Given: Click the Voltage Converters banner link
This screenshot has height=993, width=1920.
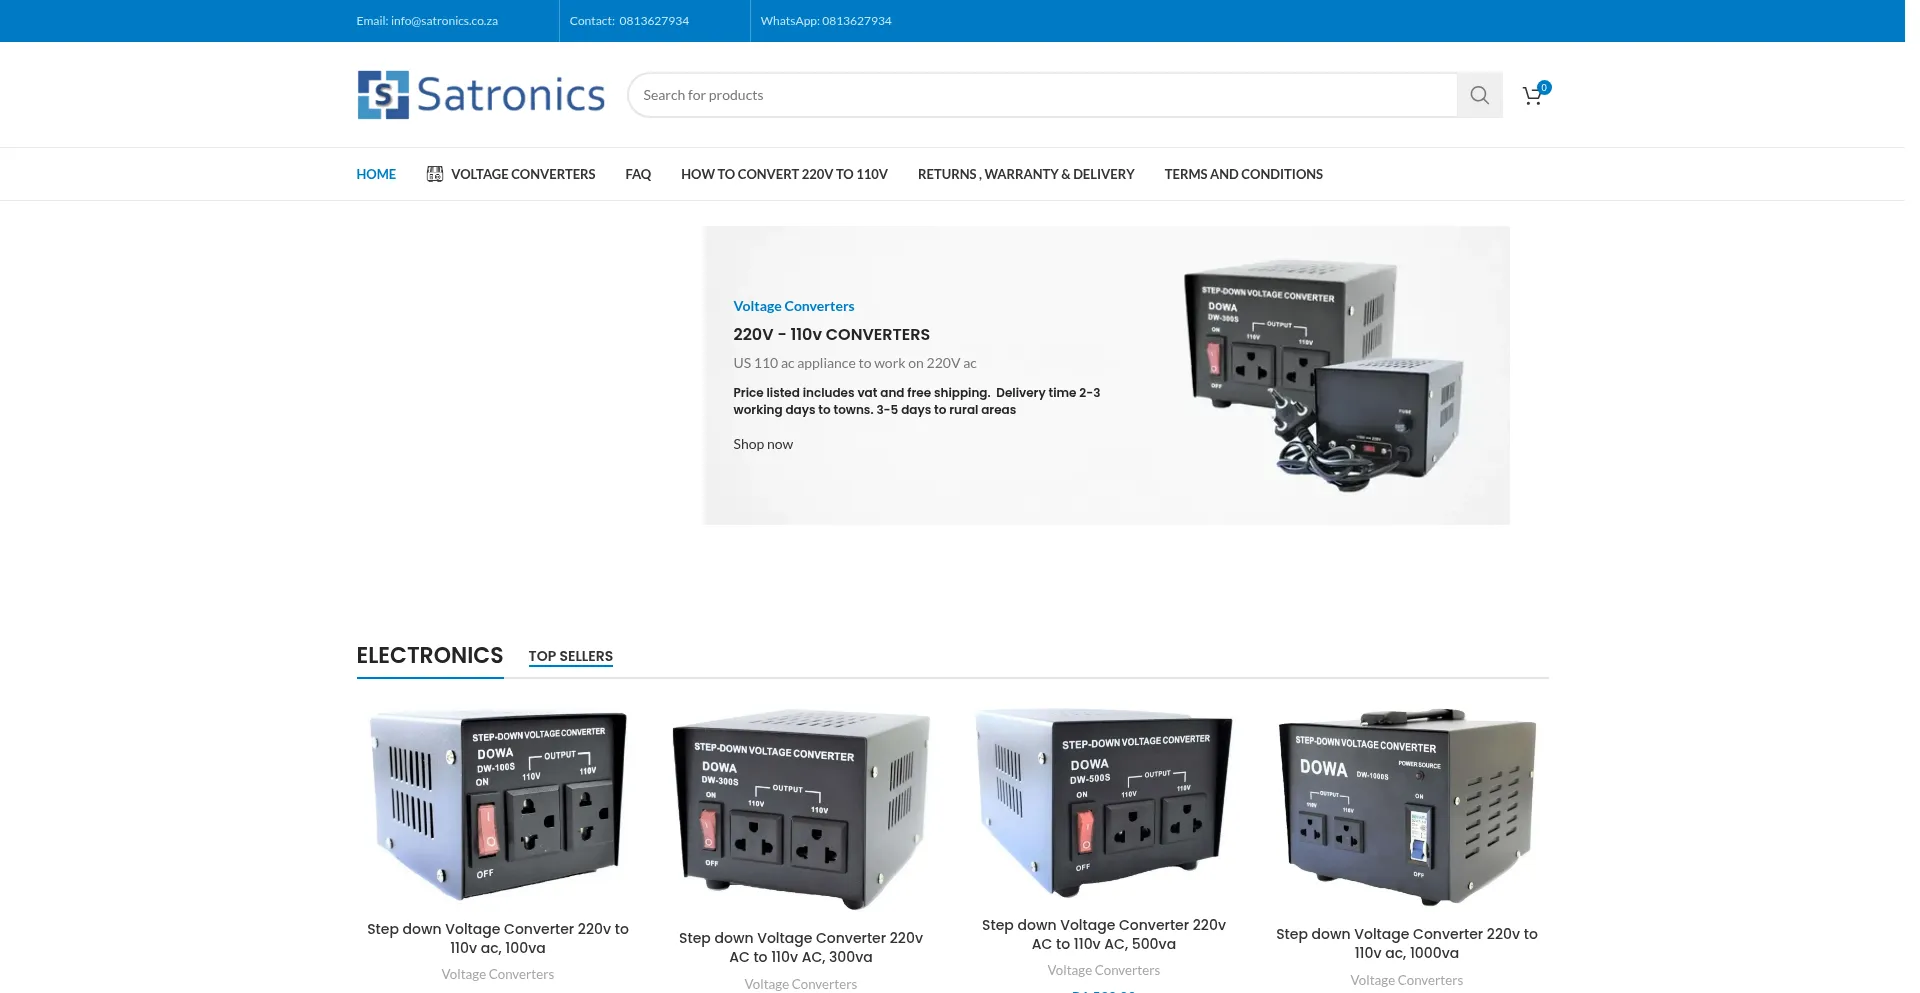Looking at the screenshot, I should [794, 306].
